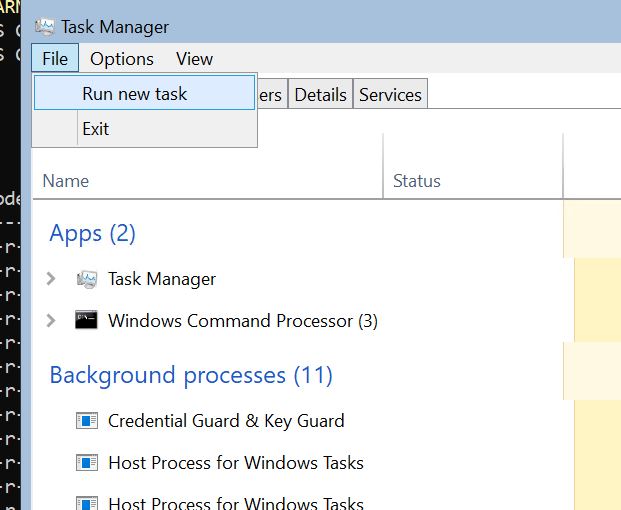The height and width of the screenshot is (510, 621).
Task: Click the Task Manager app icon in Apps list
Action: [87, 279]
